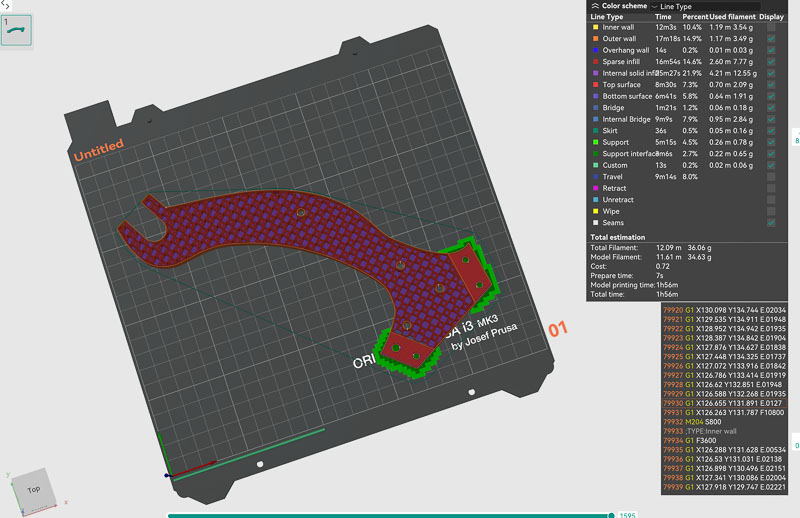
Task: Enable Travel moves display checkbox
Action: click(770, 176)
